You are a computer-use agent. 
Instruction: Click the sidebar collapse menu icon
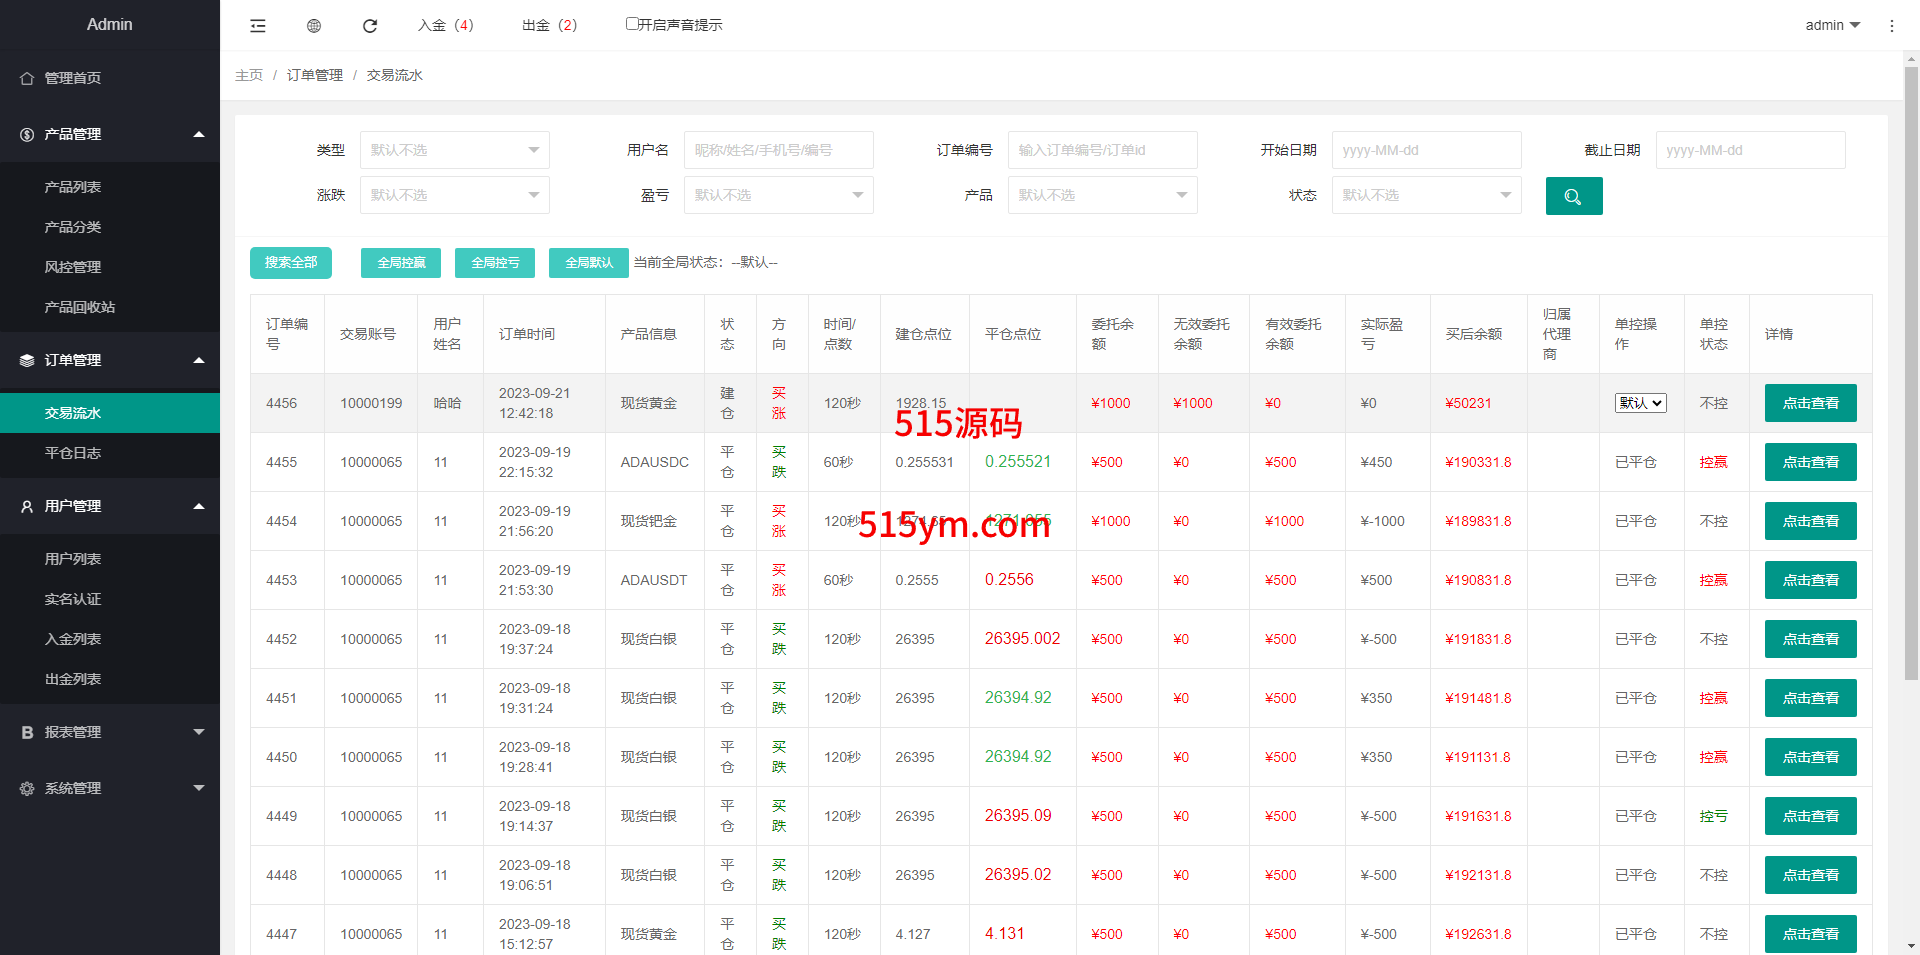258,26
